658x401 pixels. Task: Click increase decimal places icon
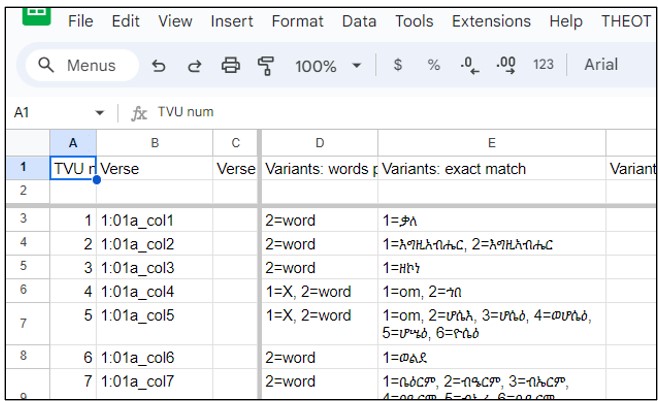coord(506,65)
